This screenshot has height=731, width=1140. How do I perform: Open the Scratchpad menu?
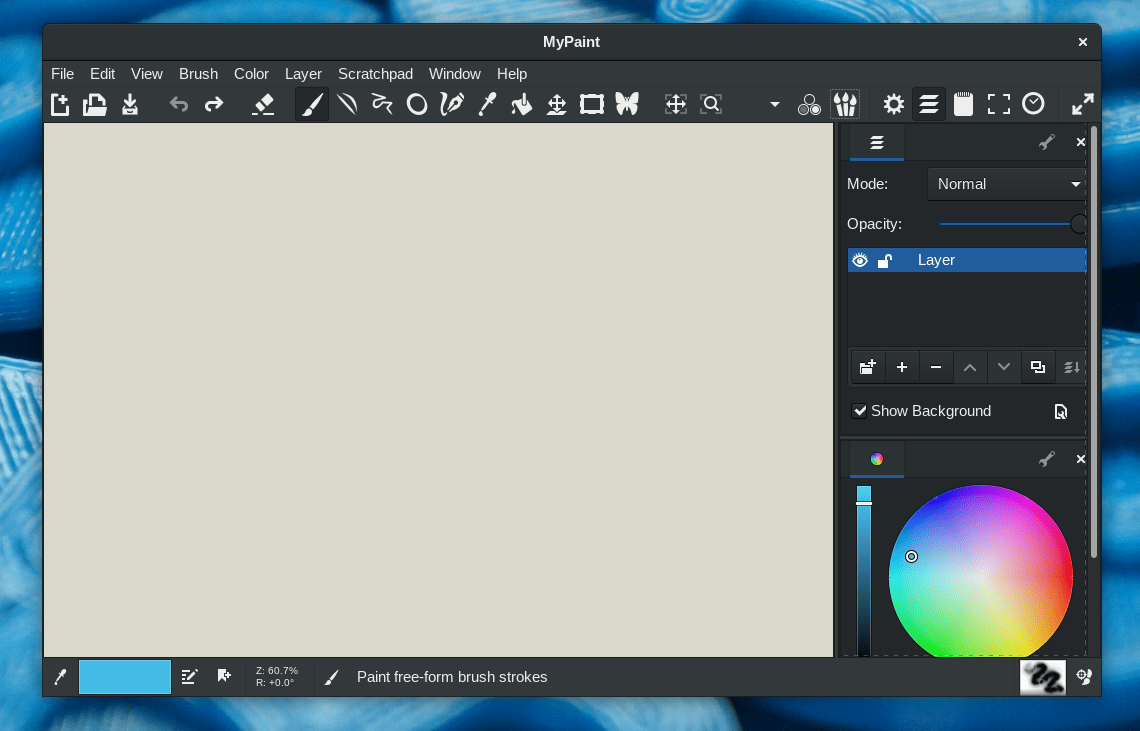pyautogui.click(x=375, y=74)
